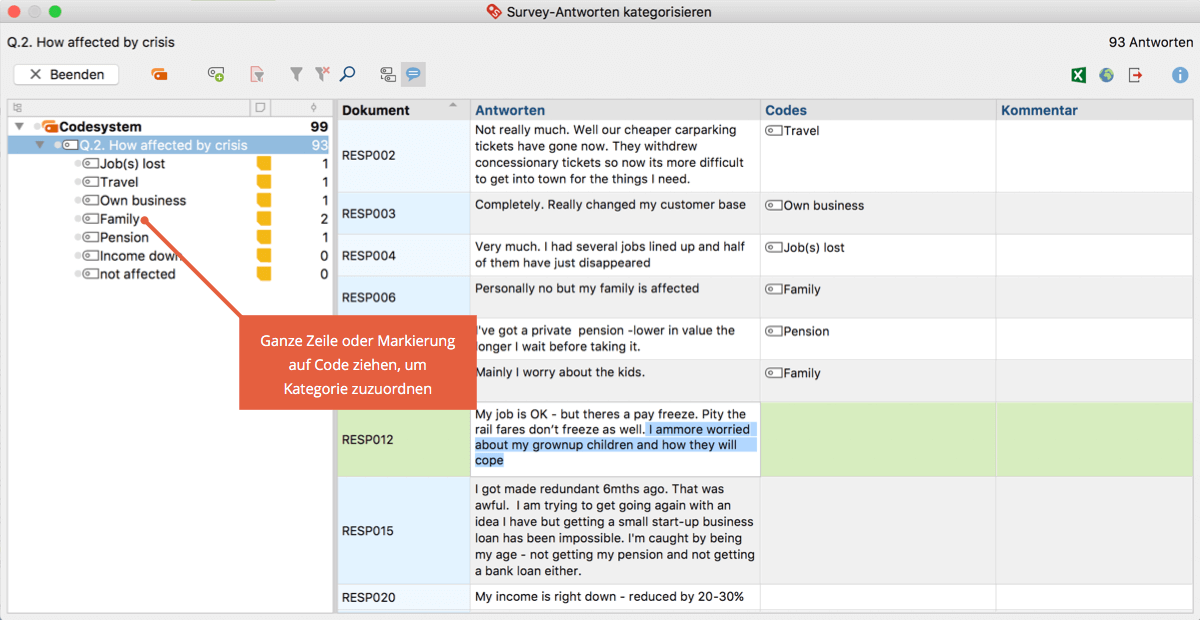The image size is (1200, 620).
Task: Click the comment cell for RESP002
Action: point(1095,156)
